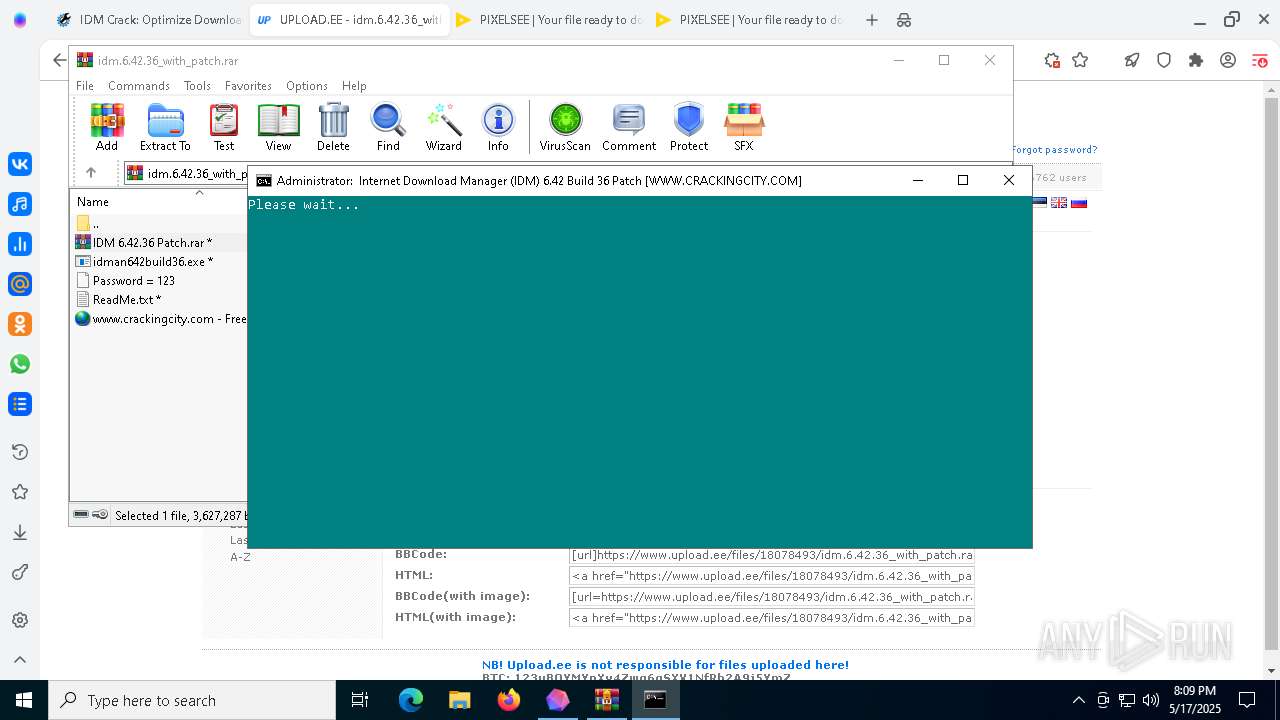This screenshot has height=720, width=1280.
Task: Open browser bookmarks star in the sidebar
Action: pyautogui.click(x=20, y=492)
